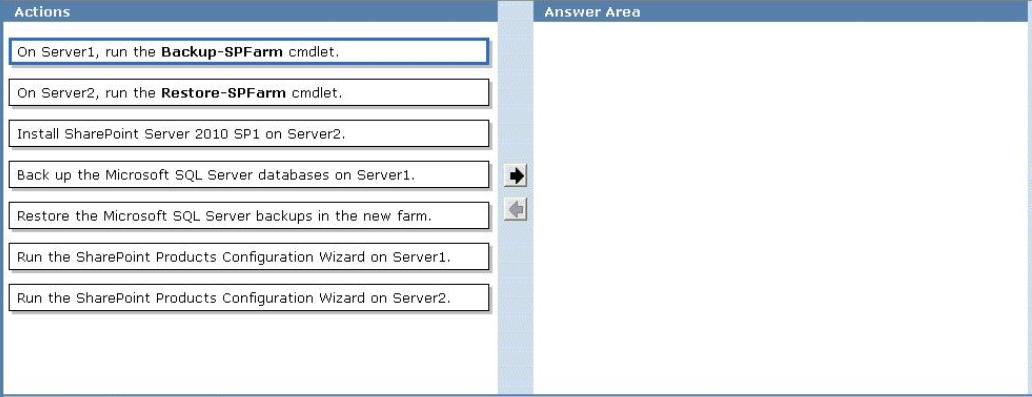Choose Configuration Wizard on Server2 action
Image resolution: width=1032 pixels, height=397 pixels.
point(249,298)
